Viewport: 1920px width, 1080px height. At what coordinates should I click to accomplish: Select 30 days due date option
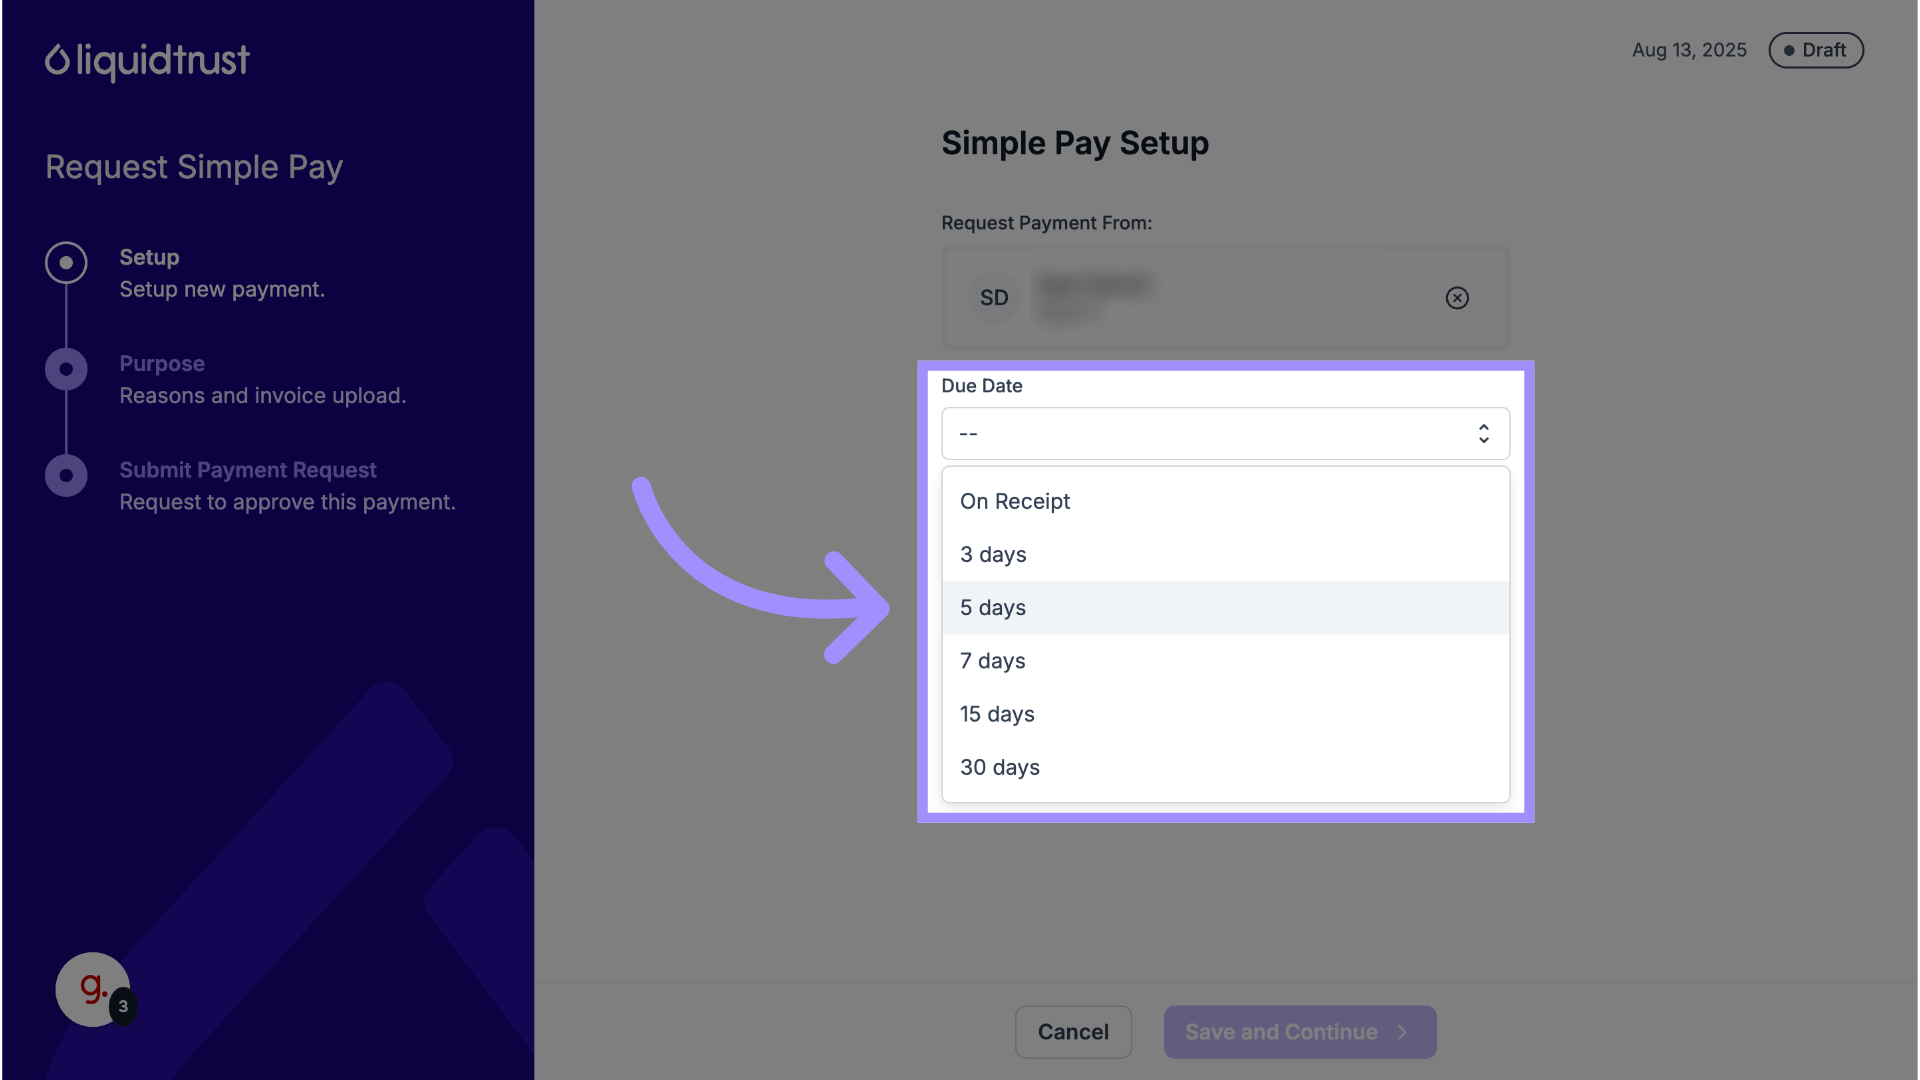point(1000,767)
